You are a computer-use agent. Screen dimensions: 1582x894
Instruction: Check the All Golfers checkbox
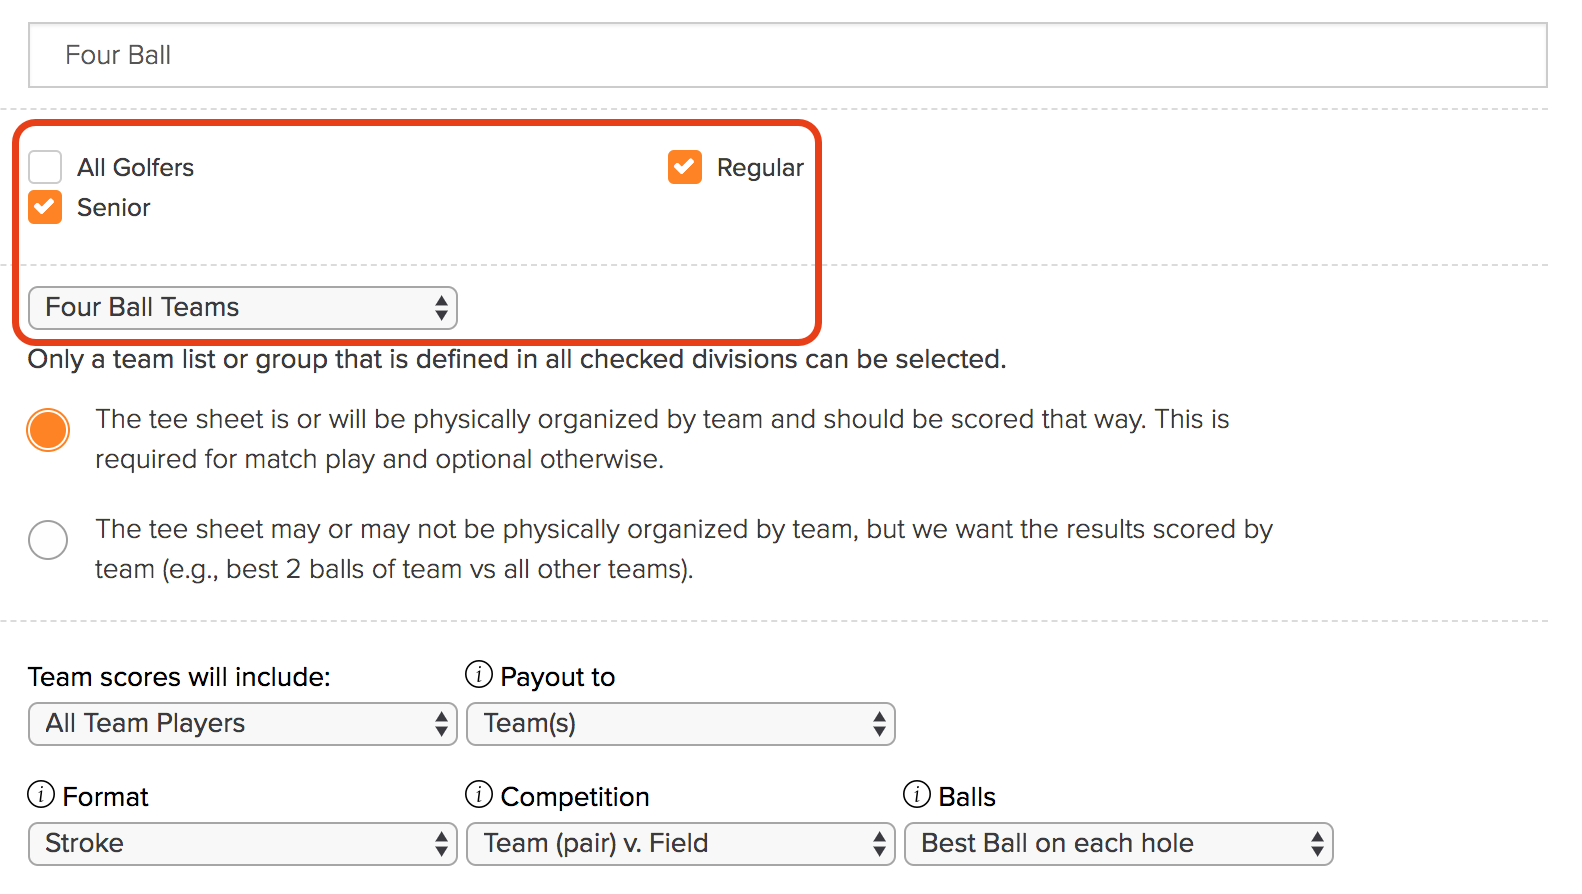click(45, 167)
